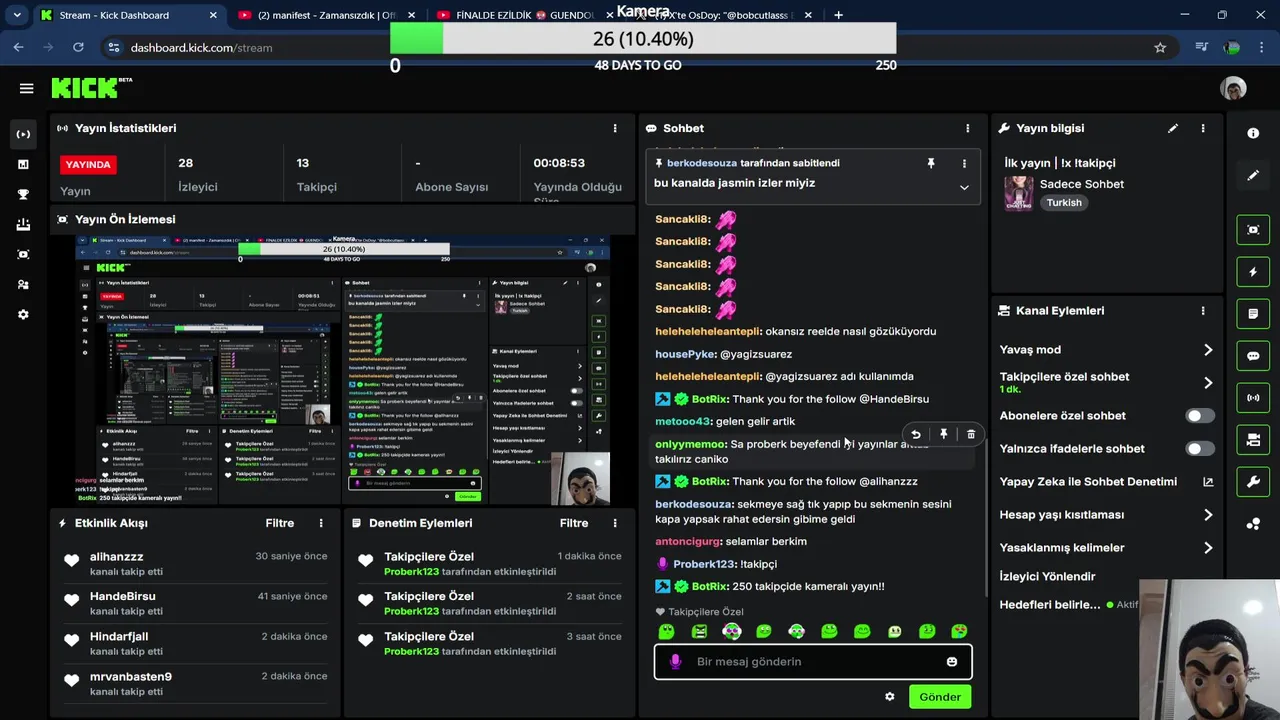
Task: Toggle the broadcast stats icon in right sidebar
Action: click(1253, 398)
